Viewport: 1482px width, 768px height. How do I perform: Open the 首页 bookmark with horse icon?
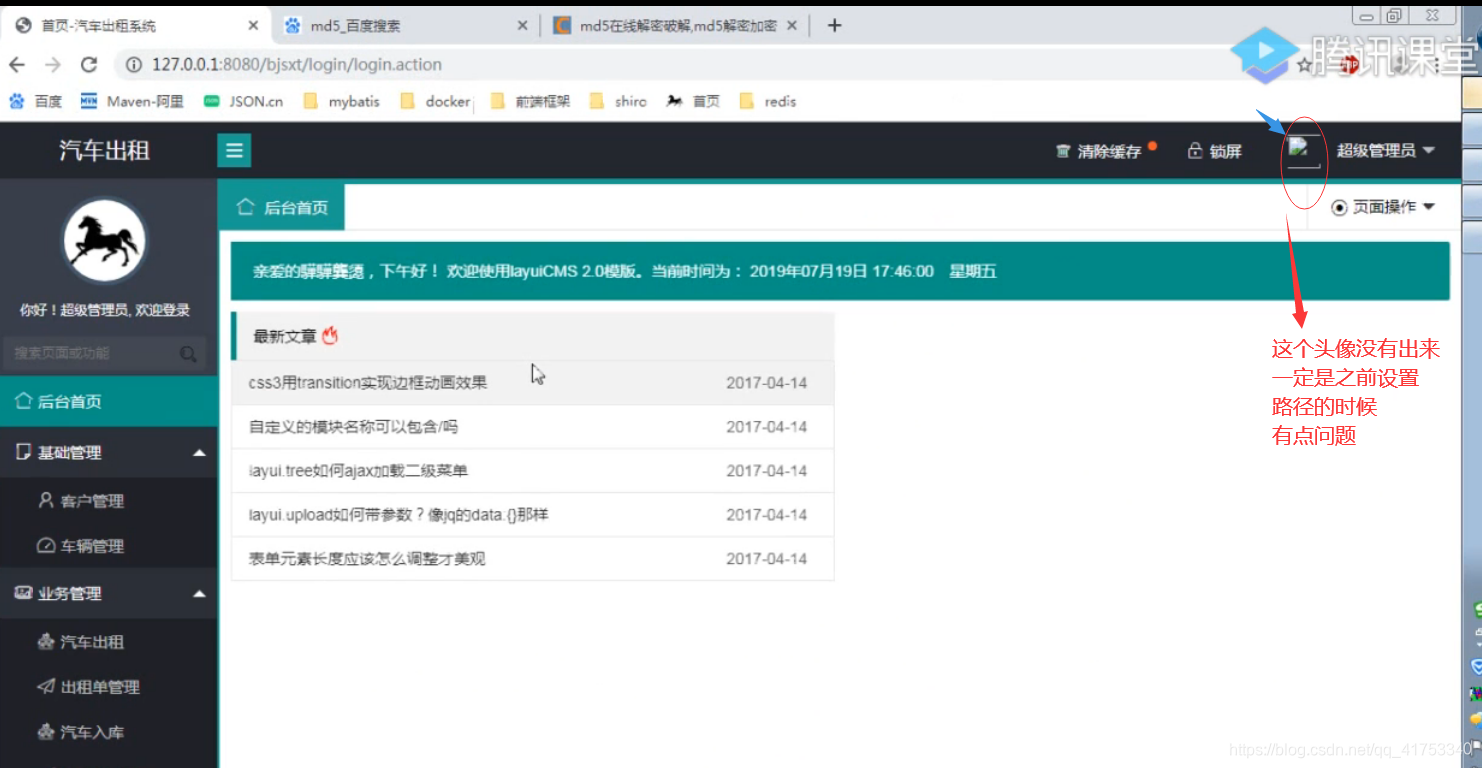pyautogui.click(x=693, y=101)
